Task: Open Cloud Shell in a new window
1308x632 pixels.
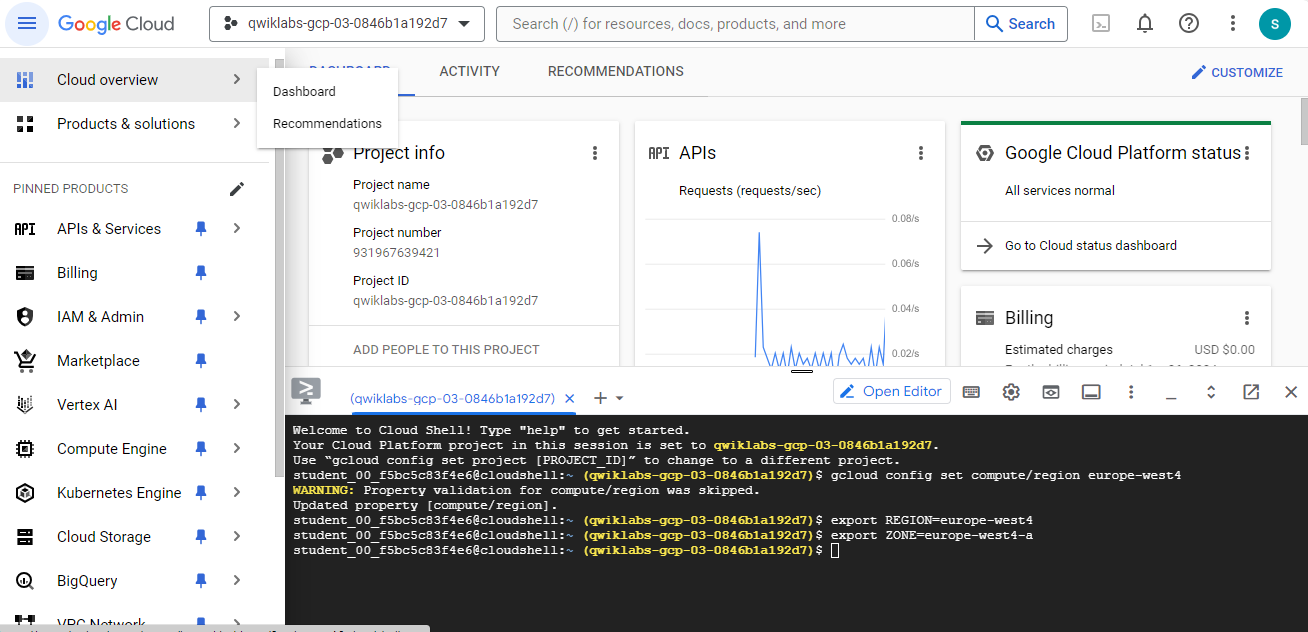Action: pyautogui.click(x=1251, y=392)
